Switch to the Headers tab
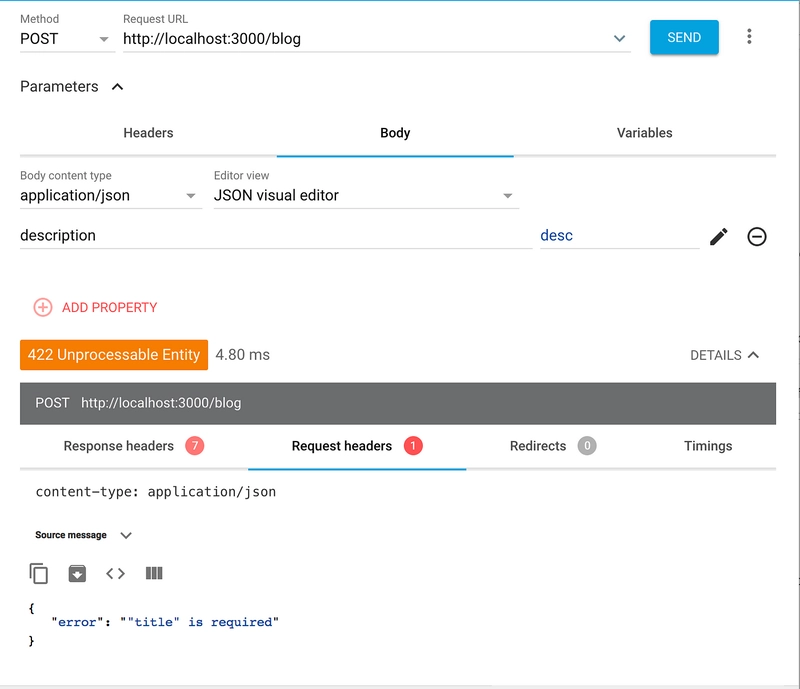 pyautogui.click(x=148, y=133)
